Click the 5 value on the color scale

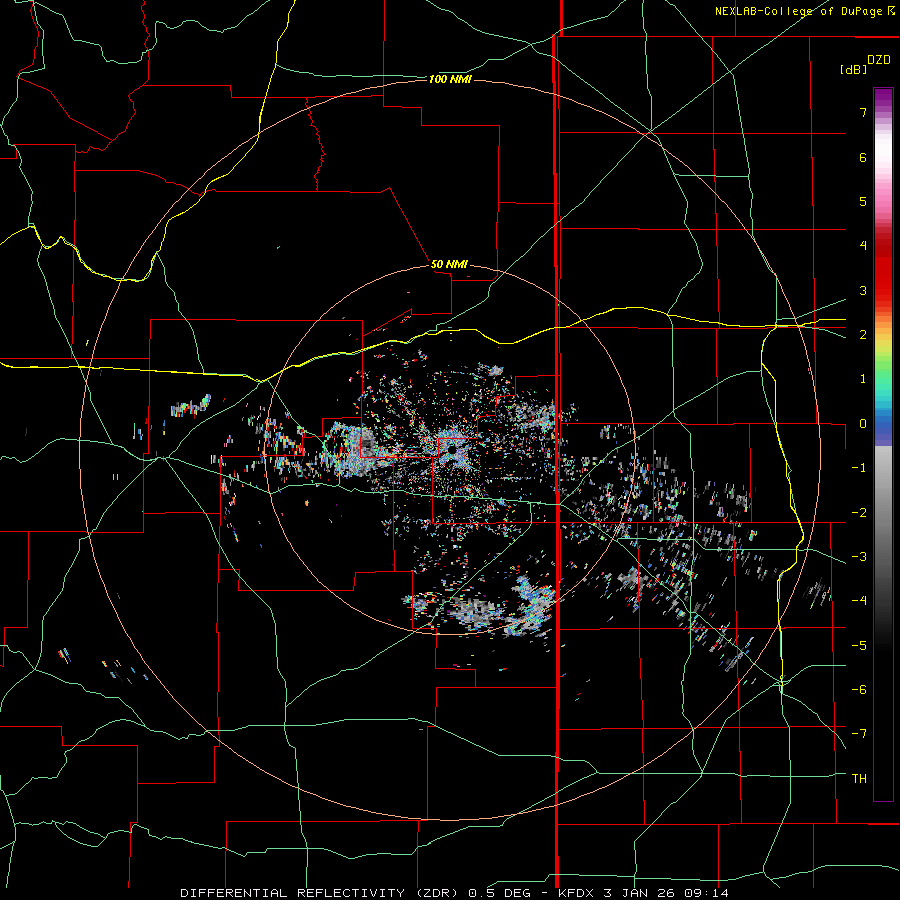[863, 201]
